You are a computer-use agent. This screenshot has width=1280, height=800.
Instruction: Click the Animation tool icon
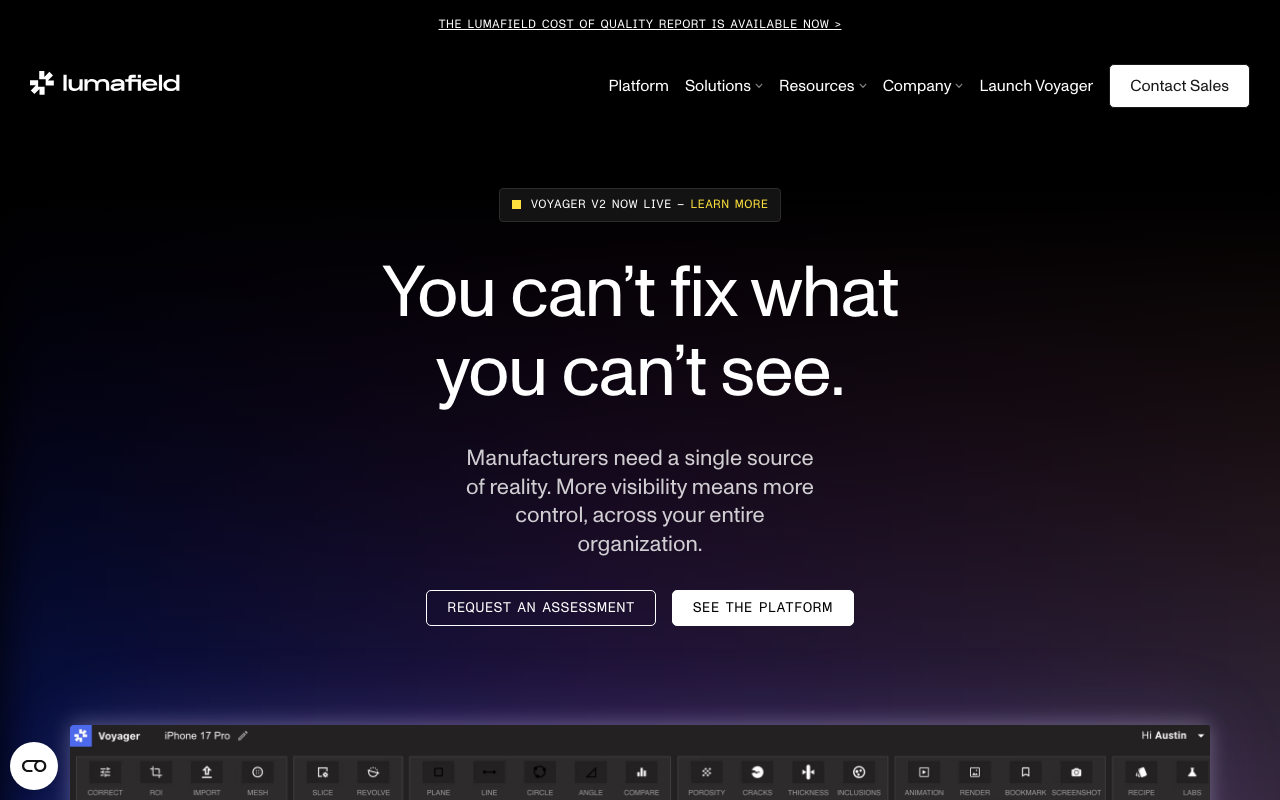tap(924, 772)
